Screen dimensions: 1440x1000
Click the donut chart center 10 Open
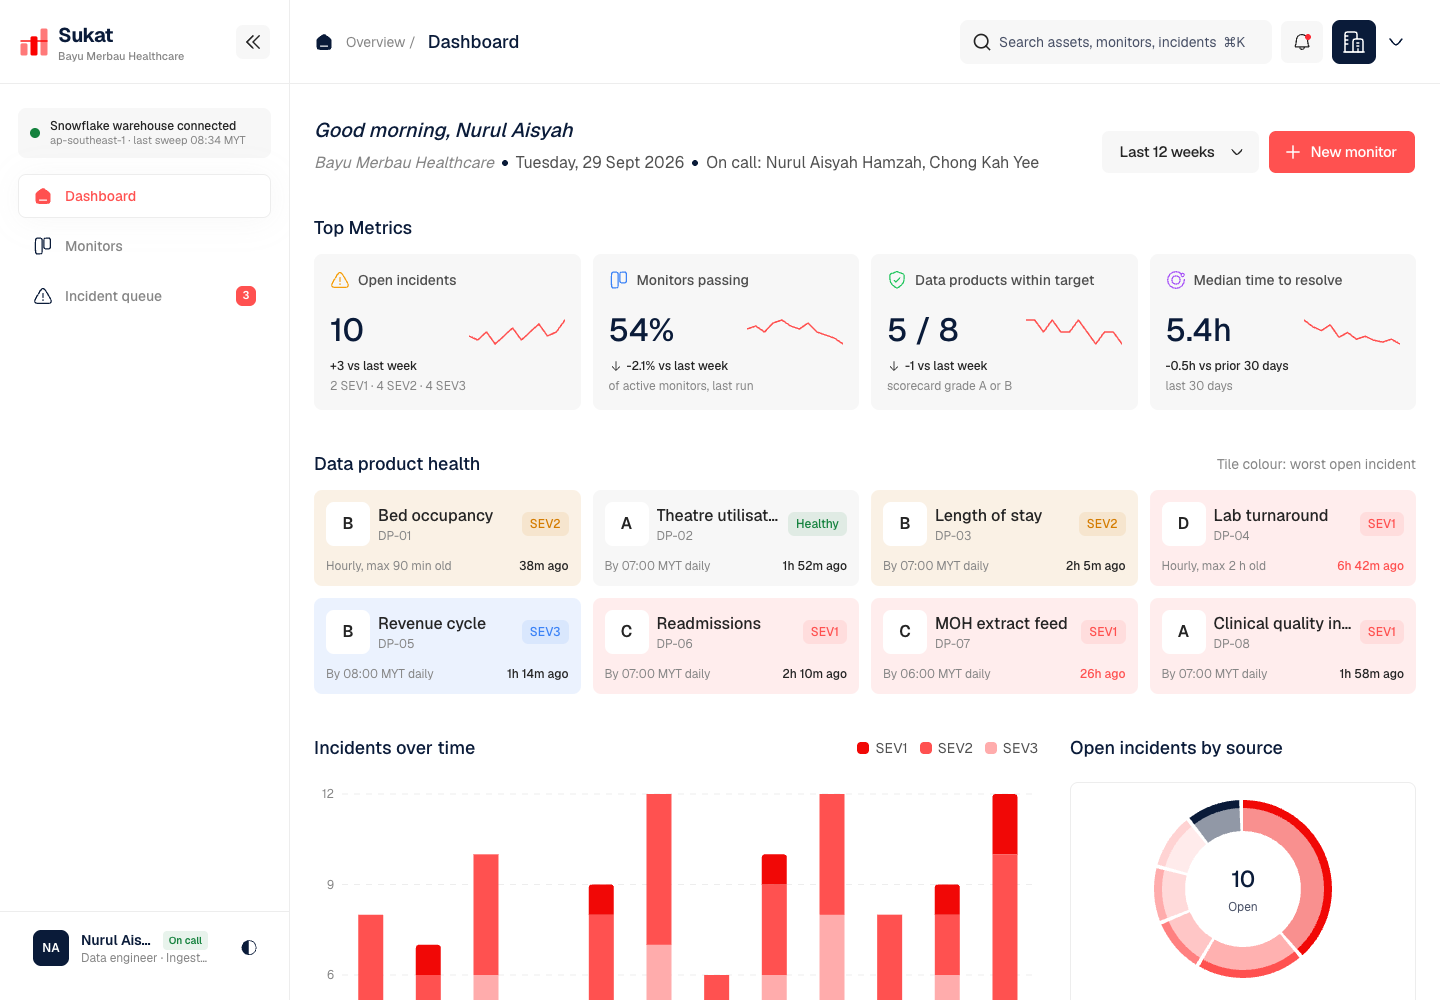coord(1243,889)
